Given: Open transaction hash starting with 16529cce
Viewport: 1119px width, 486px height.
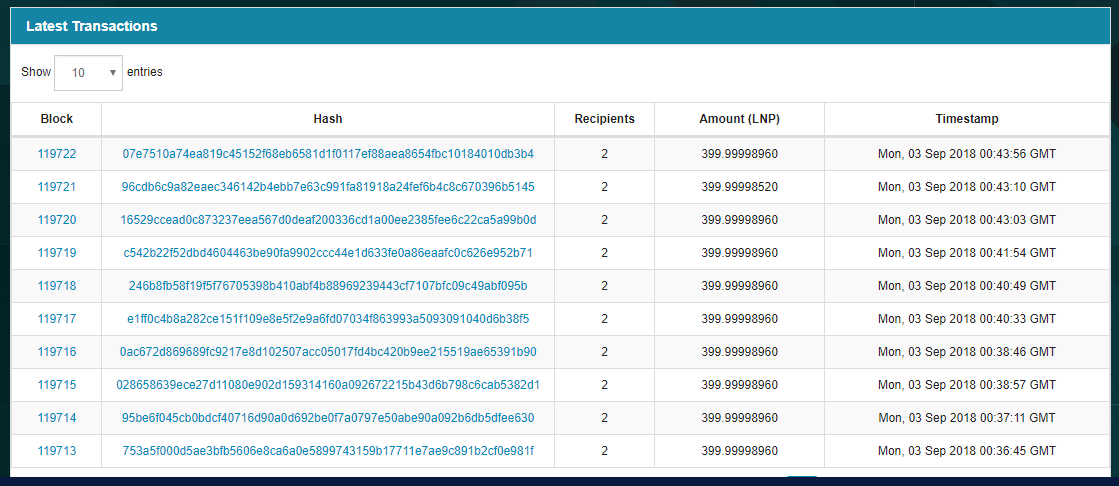Looking at the screenshot, I should (x=328, y=220).
